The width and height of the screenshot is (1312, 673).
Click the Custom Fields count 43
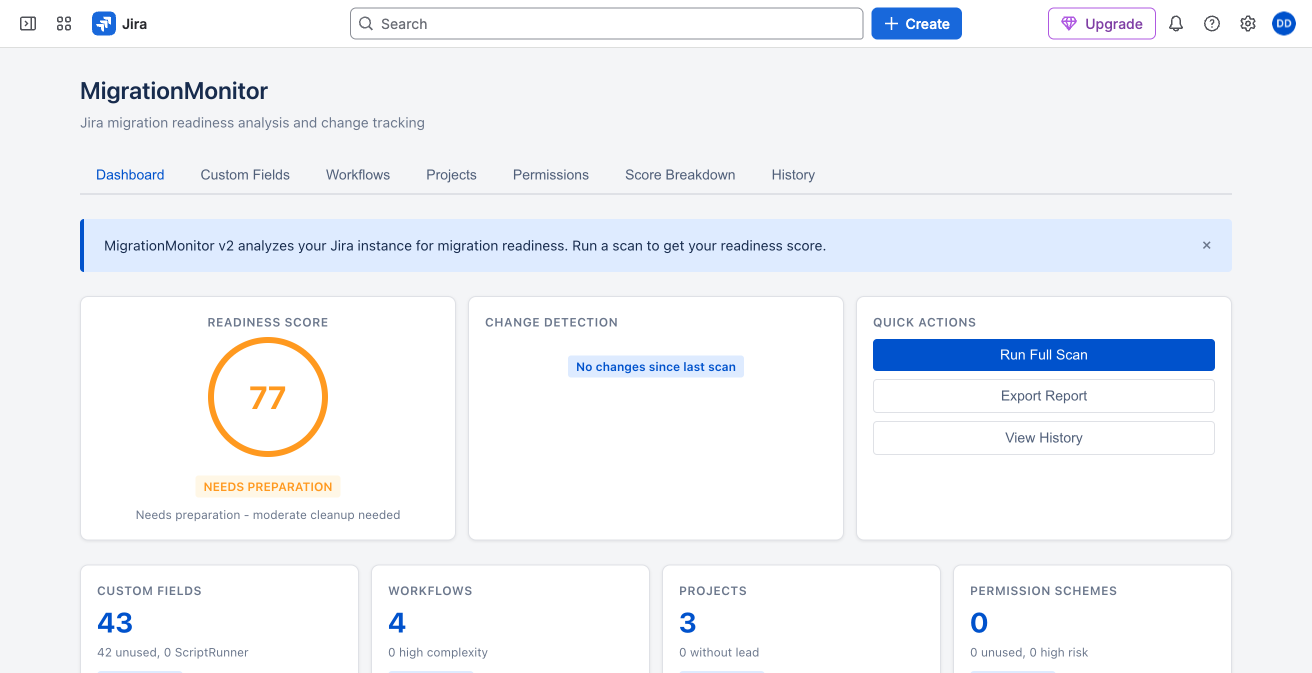[x=115, y=623]
